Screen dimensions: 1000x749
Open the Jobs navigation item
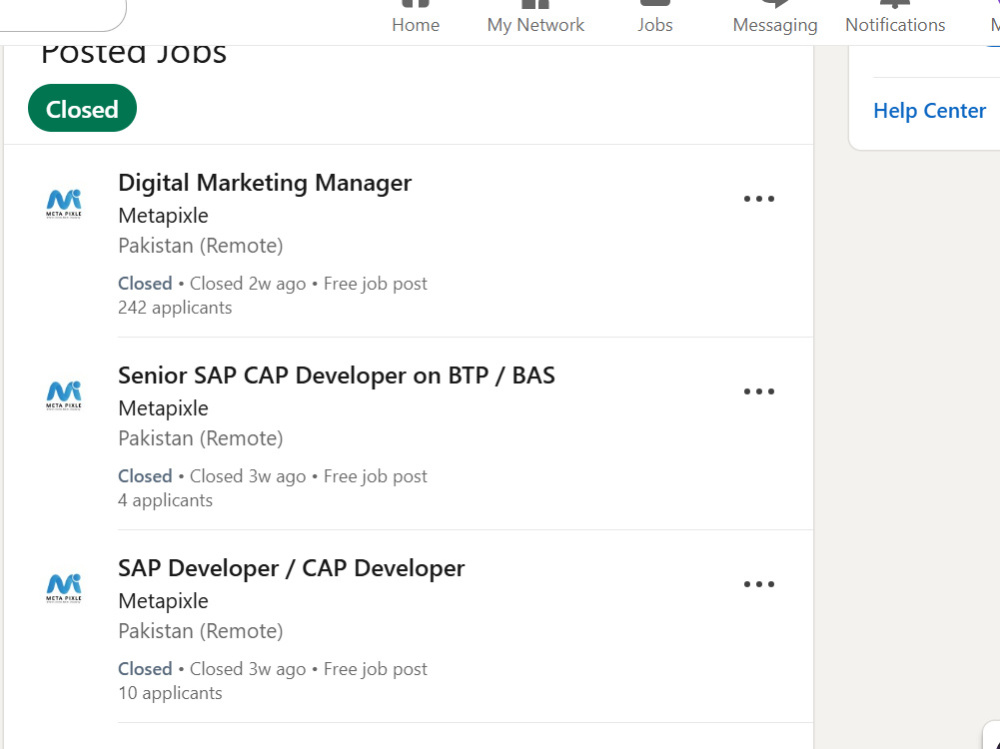[x=654, y=18]
